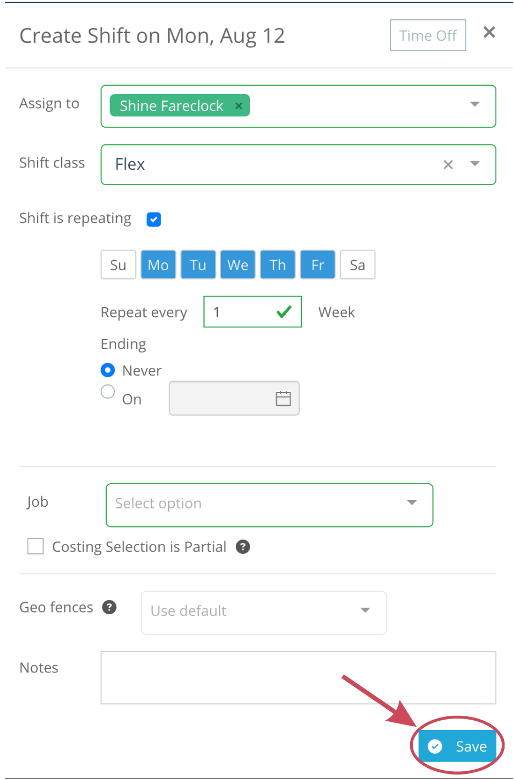Image resolution: width=514 pixels, height=780 pixels.
Task: Open the Job select option dropdown
Action: (269, 504)
